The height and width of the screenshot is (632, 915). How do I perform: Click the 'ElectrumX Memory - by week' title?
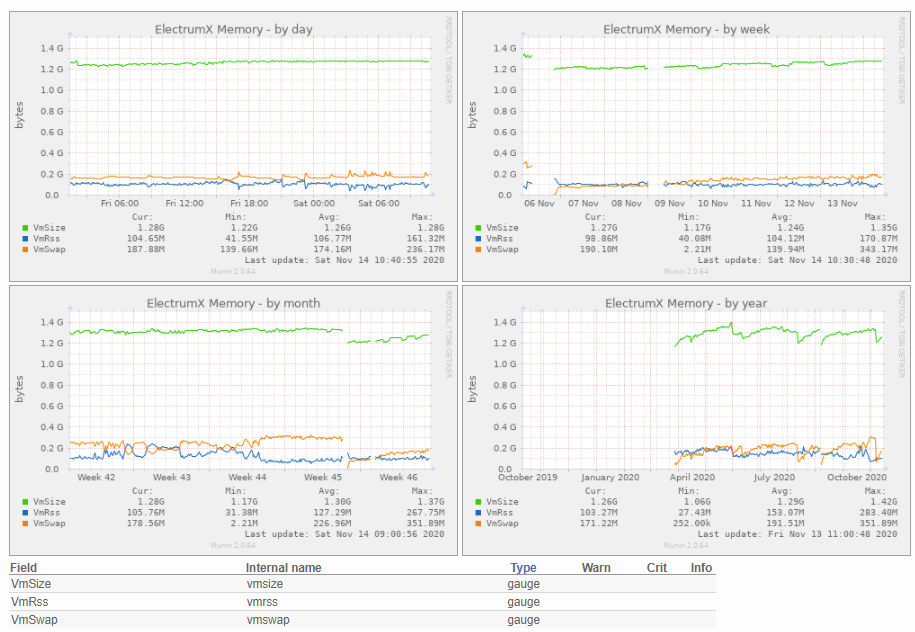pos(686,29)
